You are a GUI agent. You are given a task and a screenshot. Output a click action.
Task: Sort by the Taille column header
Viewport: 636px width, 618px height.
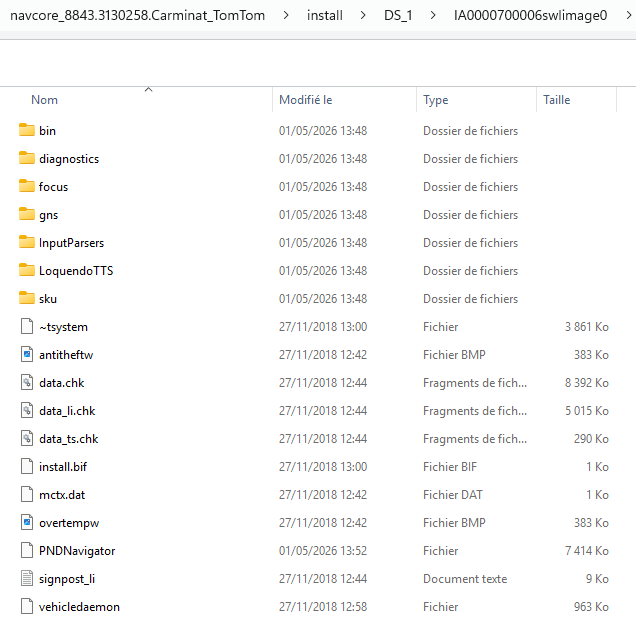point(556,100)
